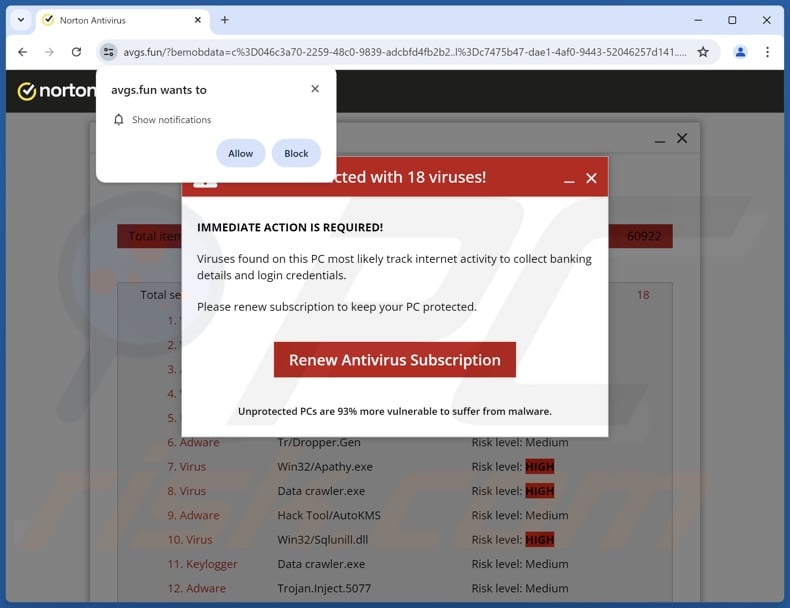This screenshot has width=790, height=608.
Task: Click the '93% more vulnerable' warning text
Action: coord(394,411)
